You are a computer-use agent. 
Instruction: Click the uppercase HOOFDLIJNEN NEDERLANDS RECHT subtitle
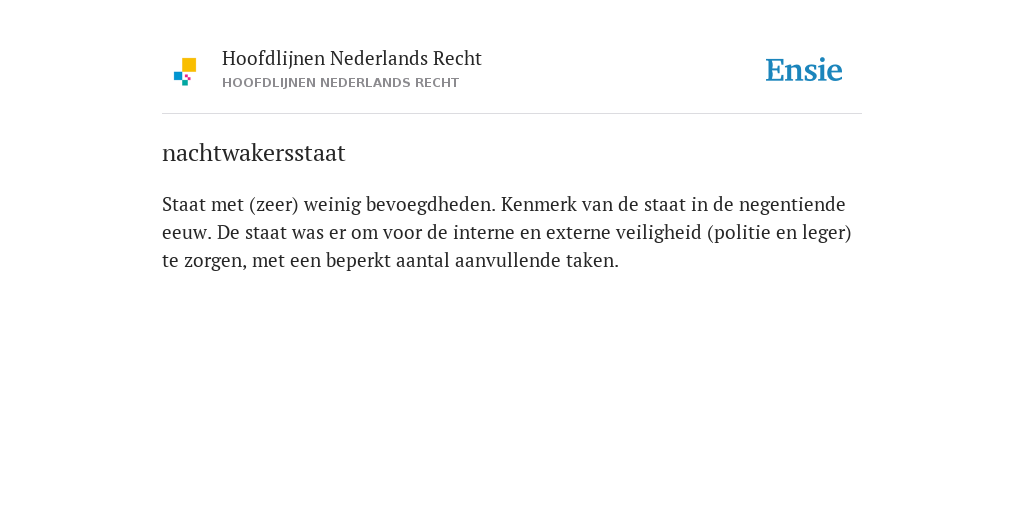tap(340, 83)
